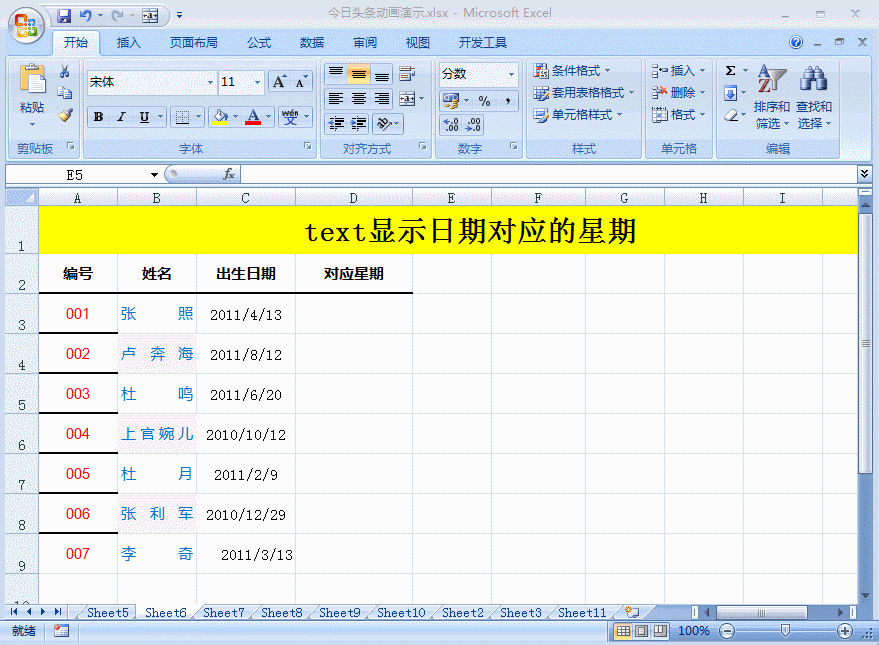Open the Sheet7 worksheet tab
Viewport: 879px width, 645px height.
point(223,612)
